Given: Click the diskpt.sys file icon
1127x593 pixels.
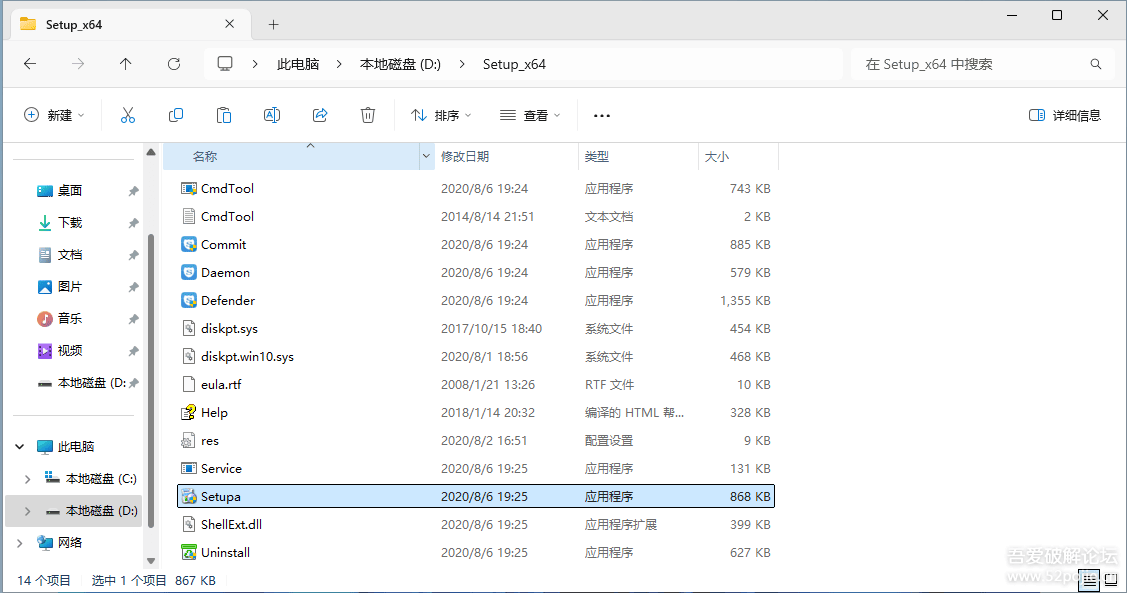Looking at the screenshot, I should click(x=188, y=328).
